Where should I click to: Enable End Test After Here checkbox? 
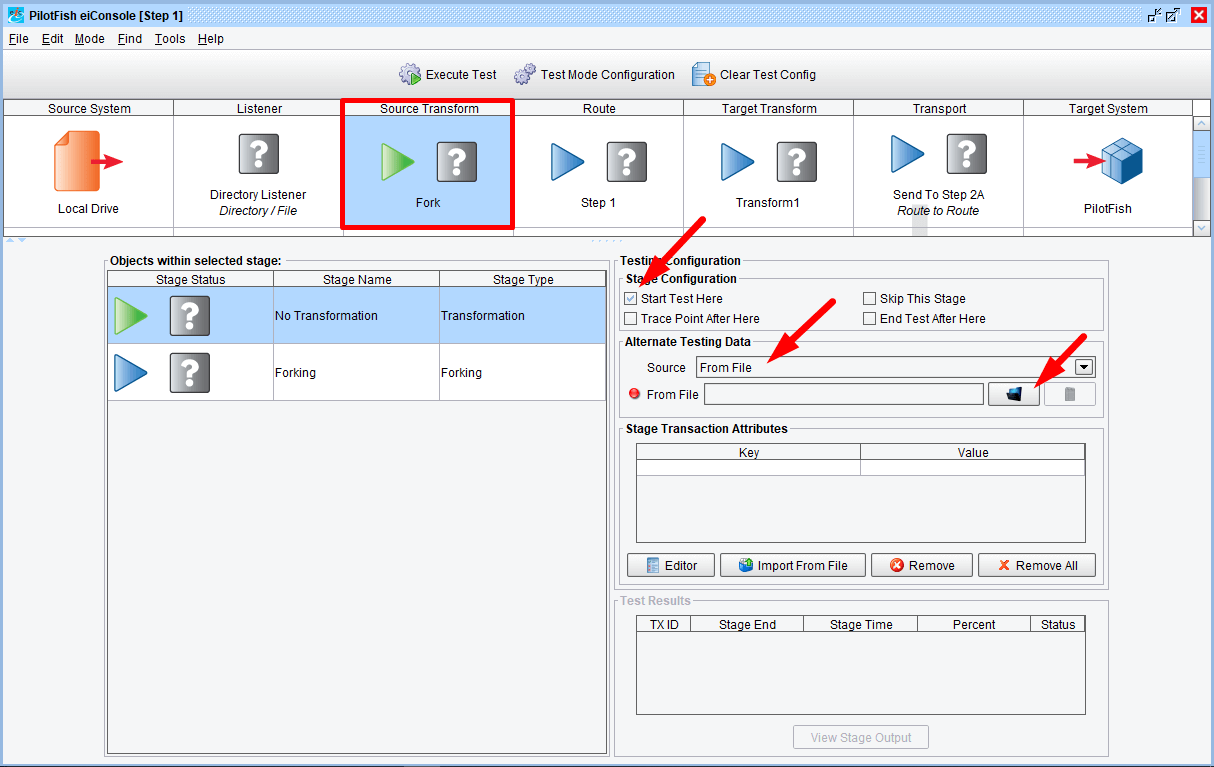(870, 319)
